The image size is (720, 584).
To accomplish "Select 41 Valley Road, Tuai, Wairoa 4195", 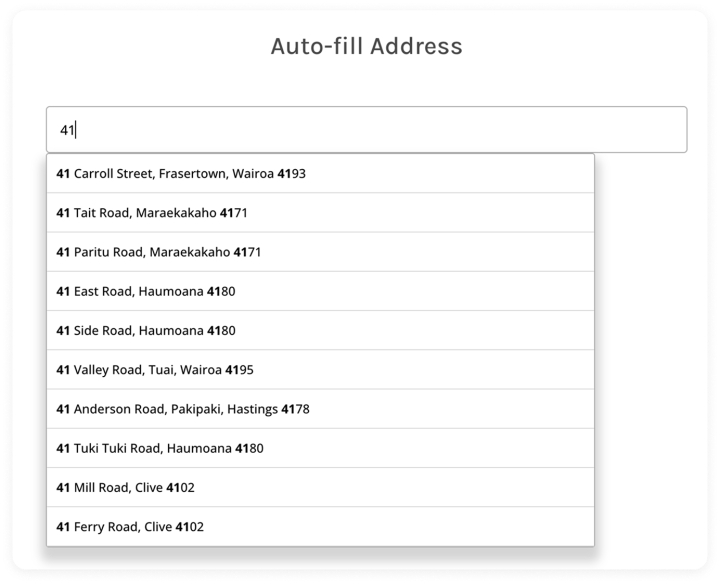I will pos(321,370).
